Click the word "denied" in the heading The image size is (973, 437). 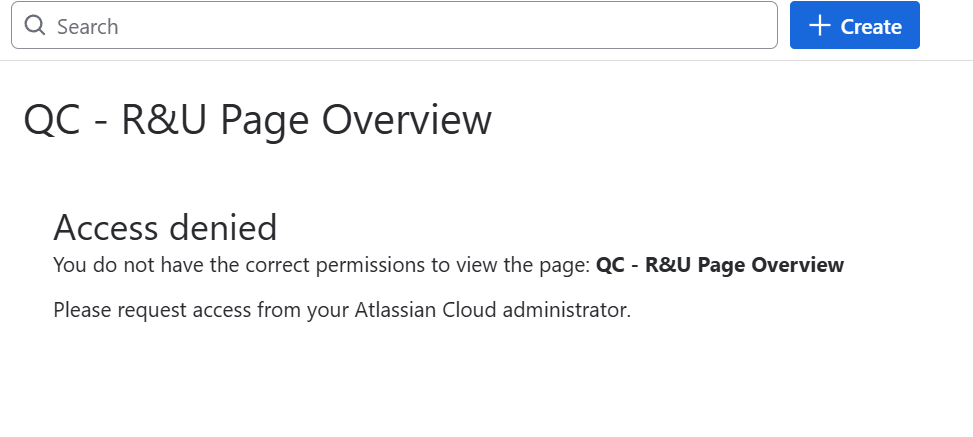(x=228, y=228)
